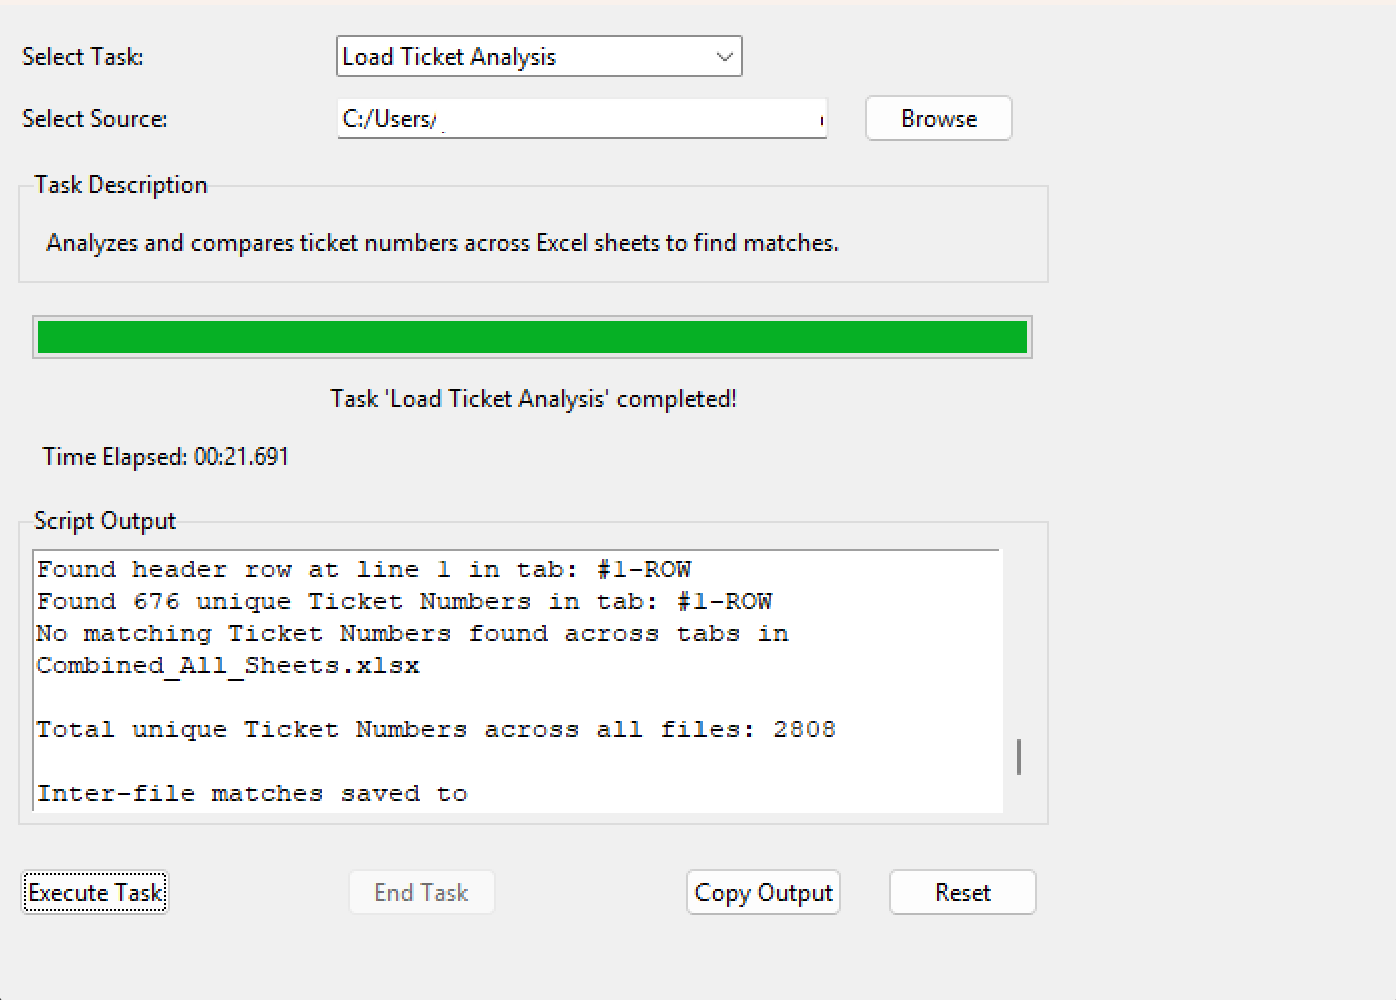The height and width of the screenshot is (1000, 1396).
Task: Click the Browse button to pick a source
Action: point(937,118)
